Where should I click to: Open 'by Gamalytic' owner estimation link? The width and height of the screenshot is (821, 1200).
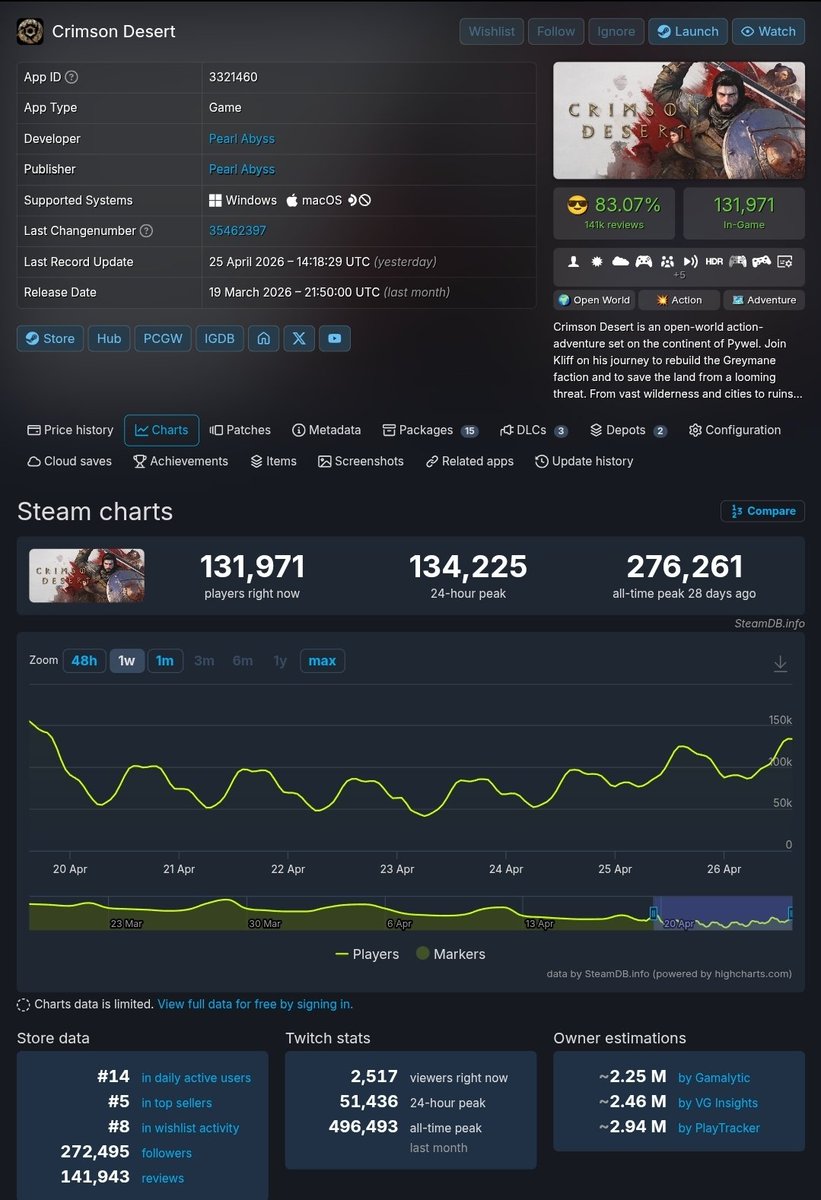(714, 1078)
